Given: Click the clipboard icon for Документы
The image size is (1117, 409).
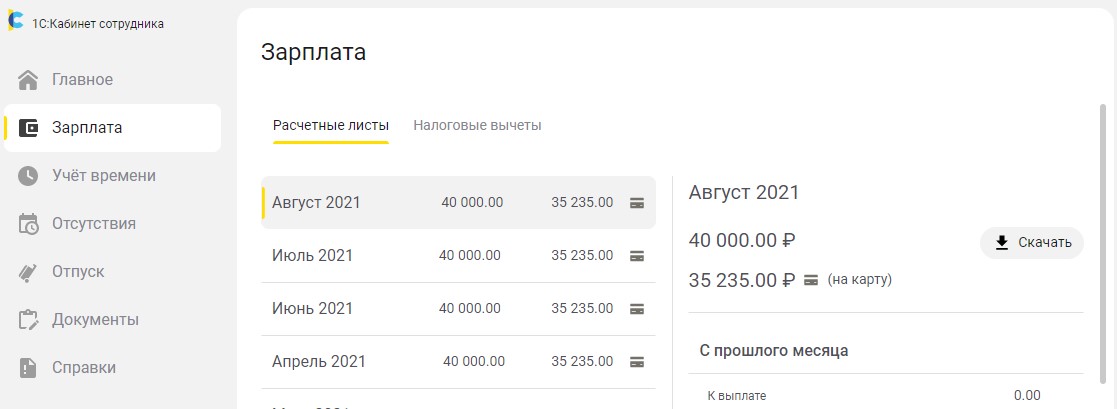Looking at the screenshot, I should pyautogui.click(x=29, y=320).
